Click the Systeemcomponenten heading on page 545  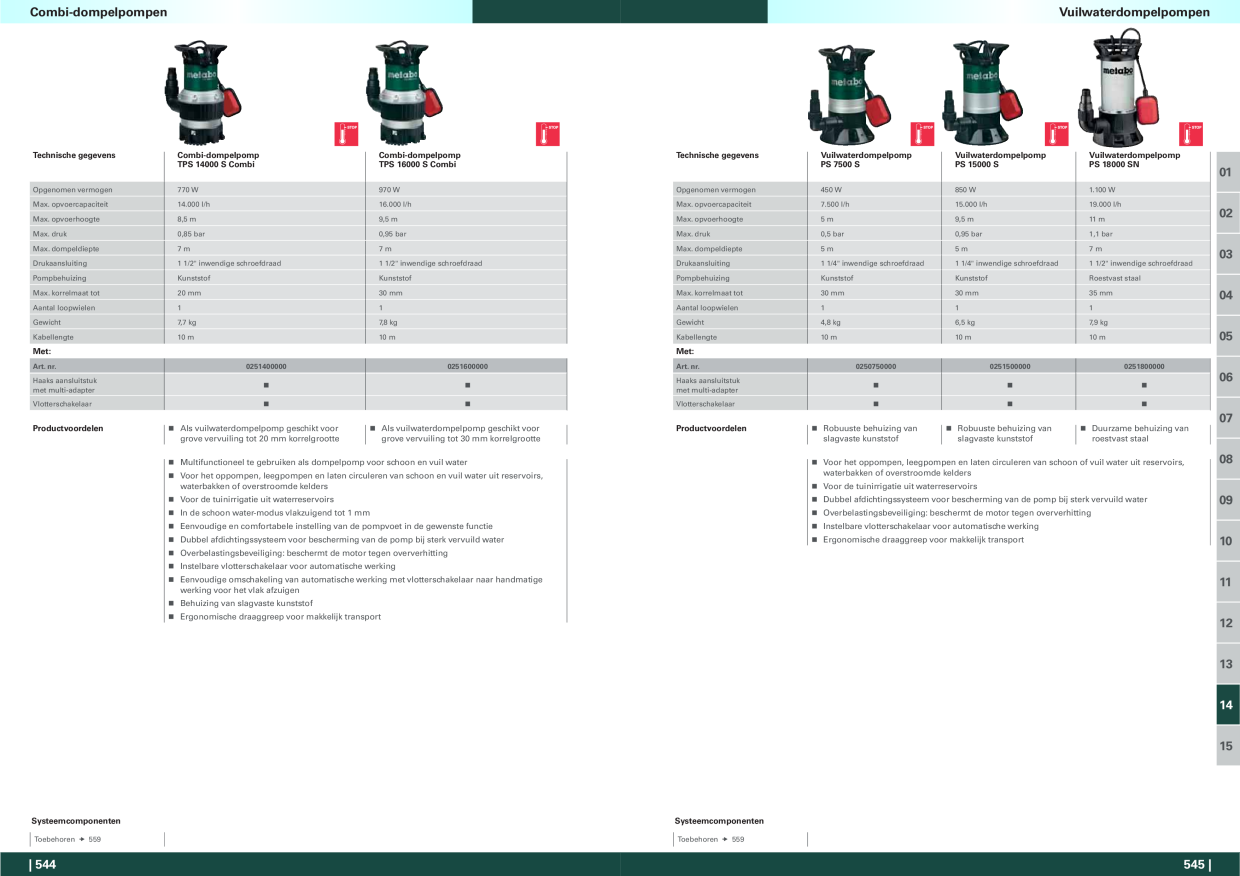click(719, 821)
